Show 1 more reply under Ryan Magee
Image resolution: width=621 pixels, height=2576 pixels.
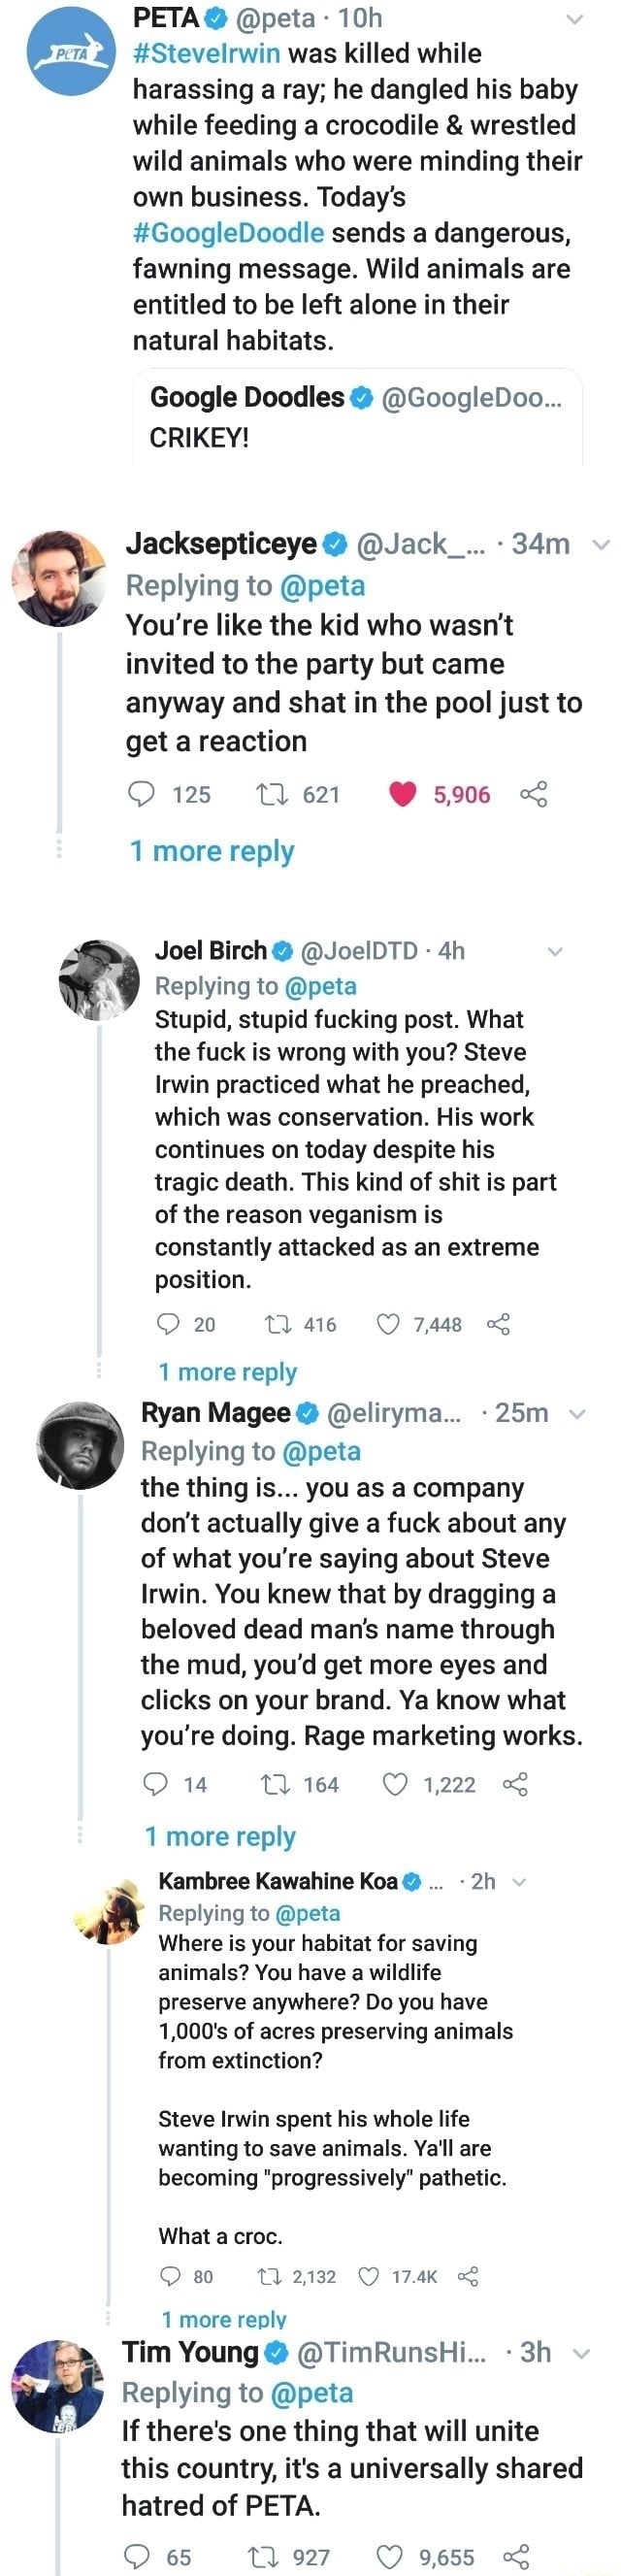[220, 1836]
